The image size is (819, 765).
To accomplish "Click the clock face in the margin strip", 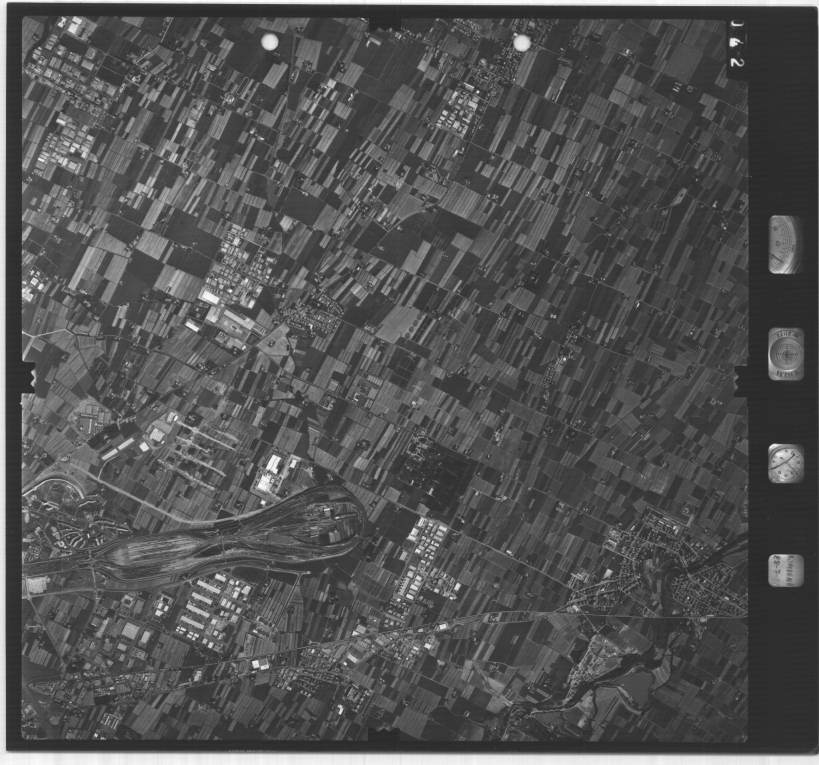I will (x=785, y=463).
